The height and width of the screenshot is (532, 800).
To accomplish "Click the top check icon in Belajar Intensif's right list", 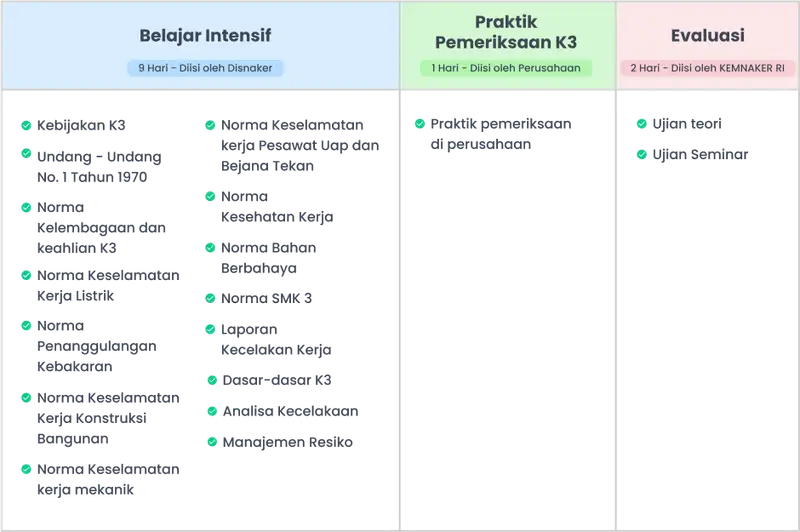I will [x=210, y=126].
